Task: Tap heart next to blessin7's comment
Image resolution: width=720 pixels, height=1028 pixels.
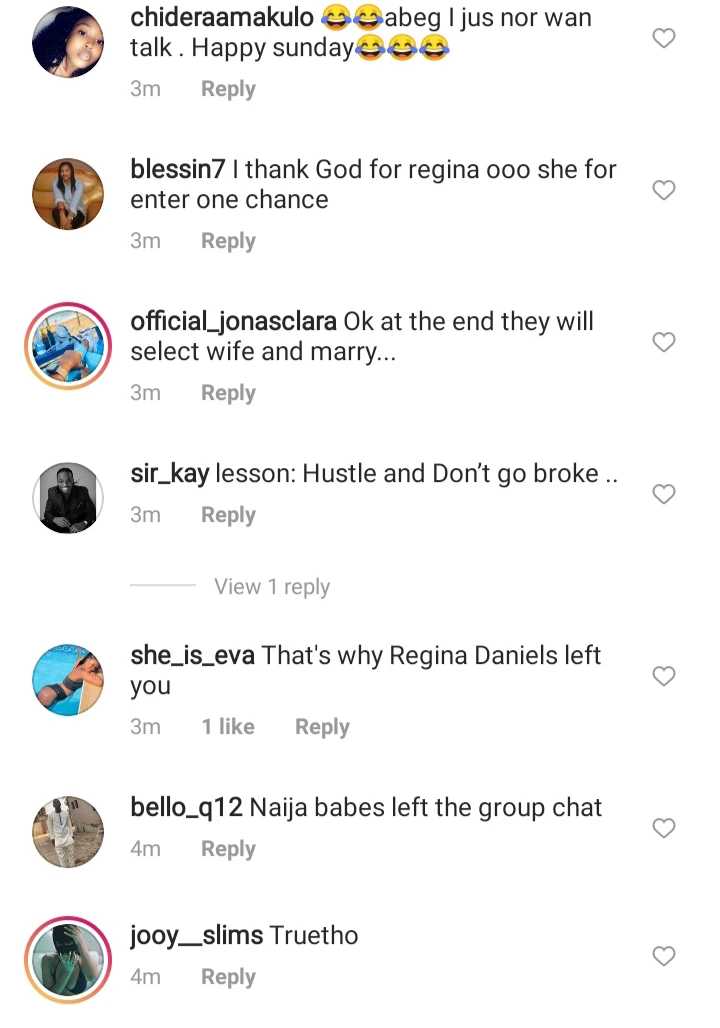Action: (x=664, y=190)
